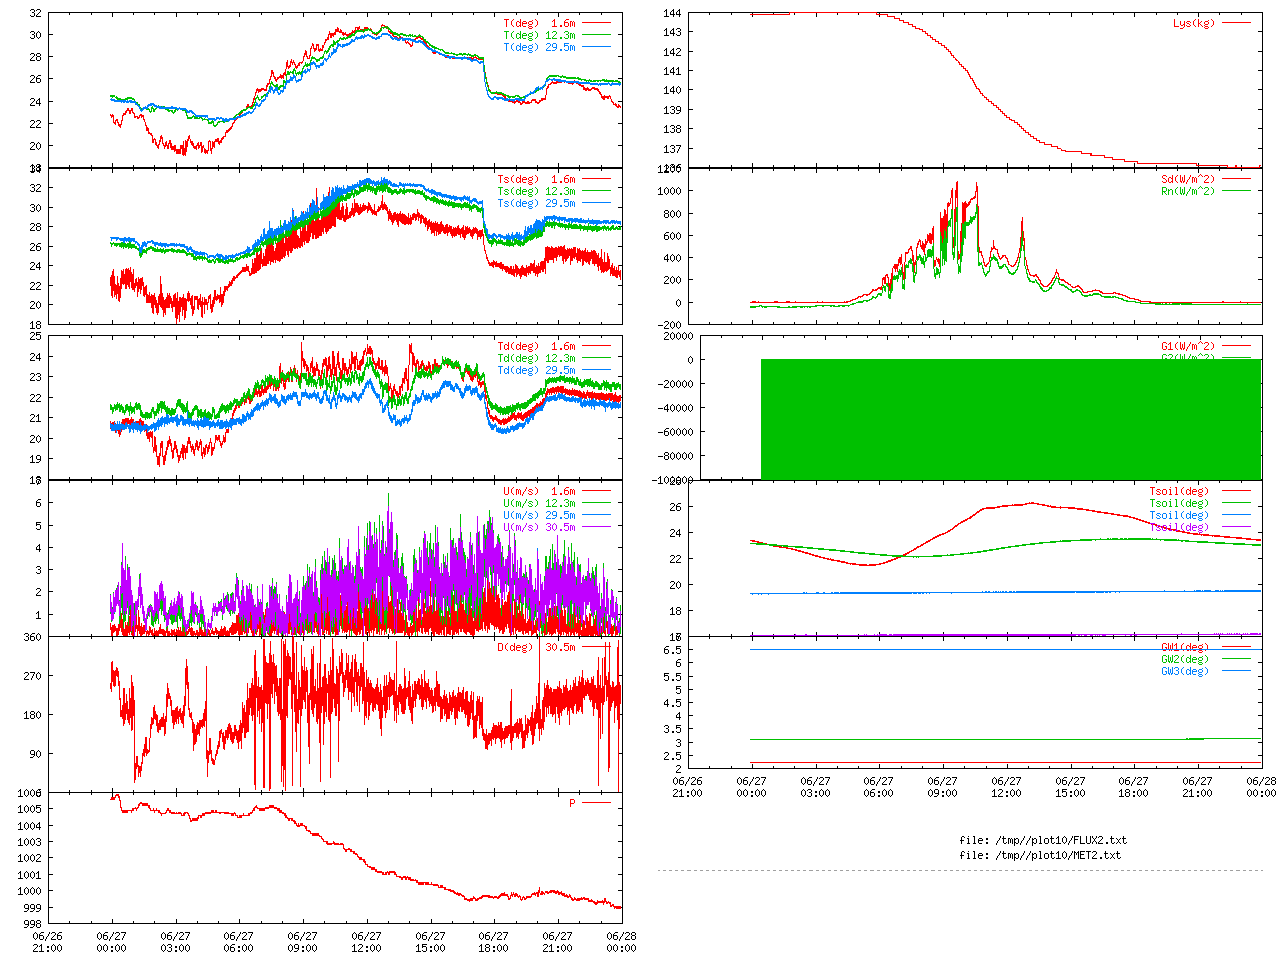
Task: Select the 'Ts(deg) 1.6m' legend label
Action: pyautogui.click(x=536, y=180)
